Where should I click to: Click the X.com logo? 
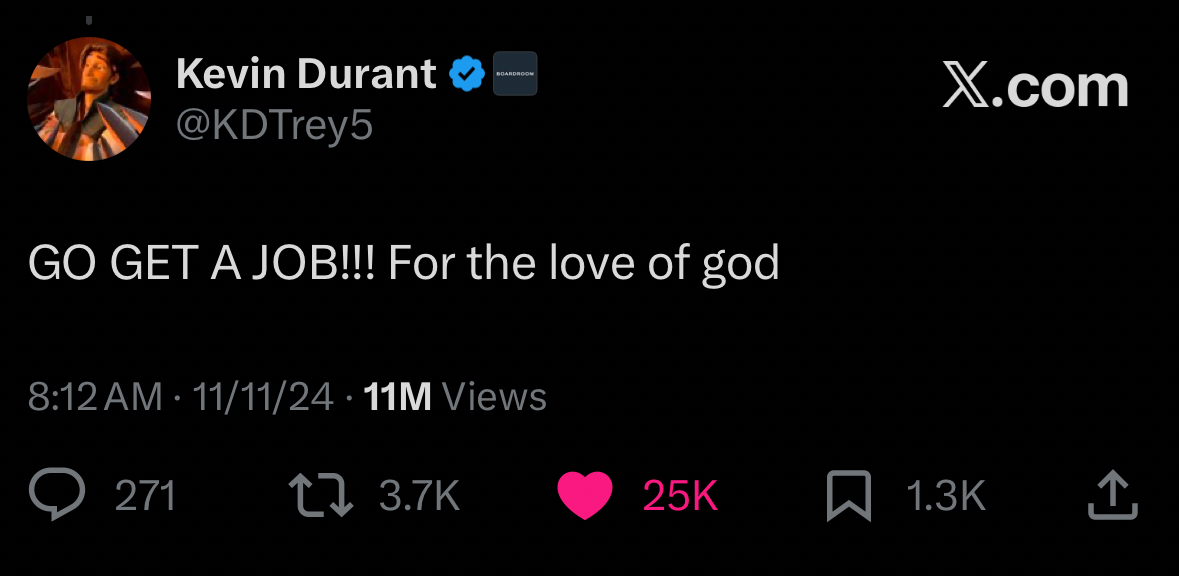(1035, 87)
